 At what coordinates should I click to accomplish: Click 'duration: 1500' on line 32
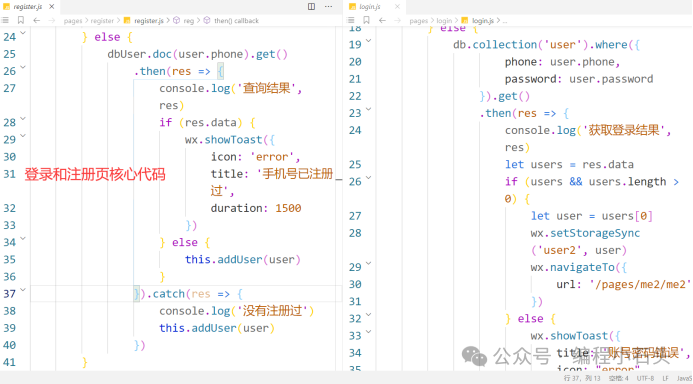point(256,208)
